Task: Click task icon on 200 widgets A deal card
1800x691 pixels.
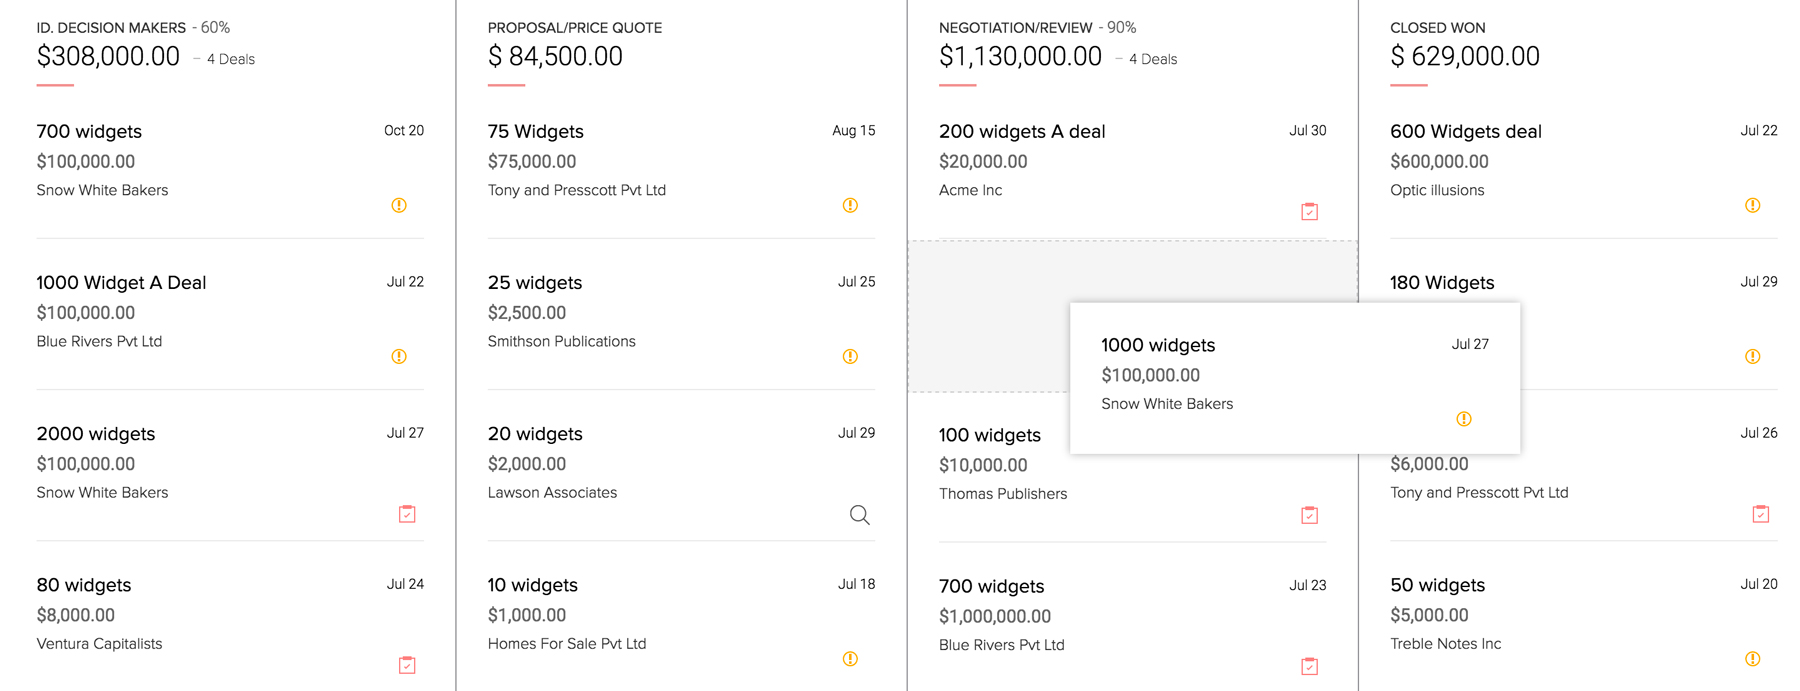Action: point(1309,211)
